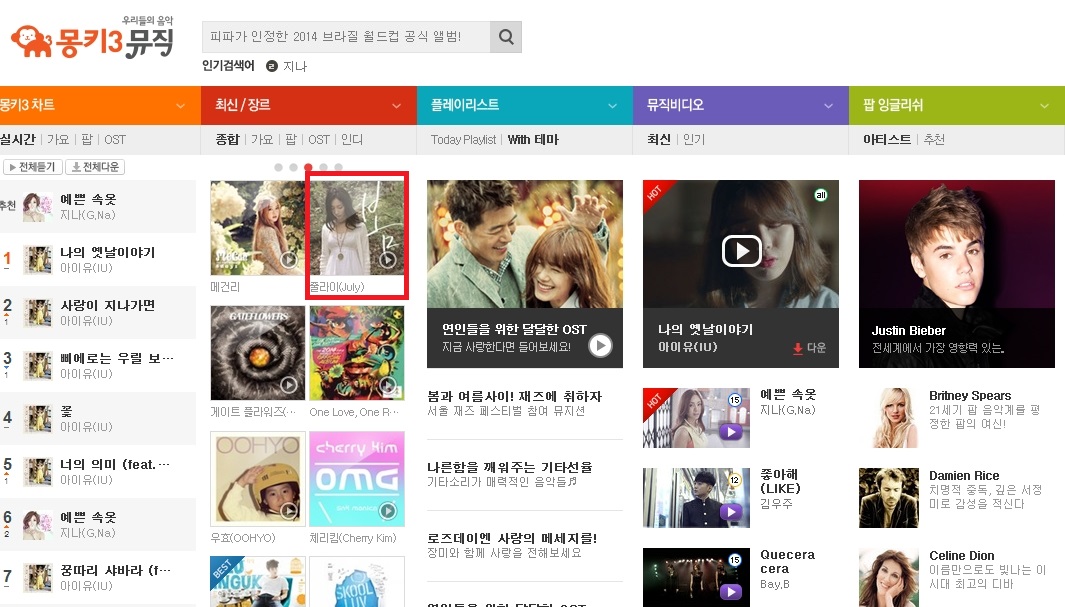Screen dimensions: 1065x607
Task: Download 나의 옛날이야기 via 다운 icon
Action: [x=810, y=348]
